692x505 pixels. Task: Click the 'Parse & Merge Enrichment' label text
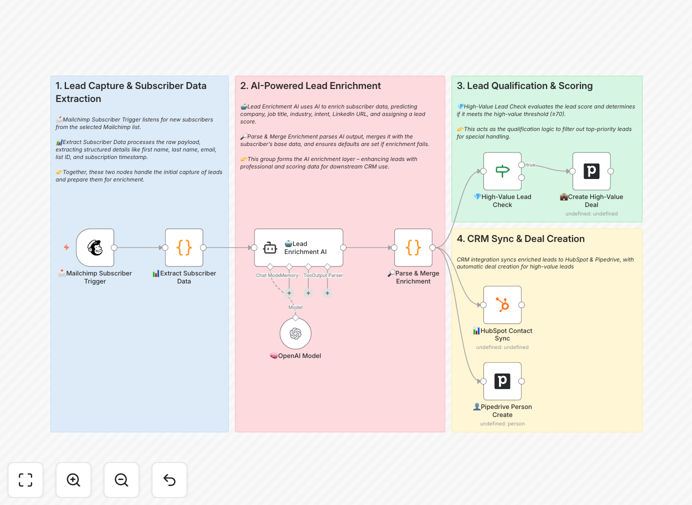(413, 277)
